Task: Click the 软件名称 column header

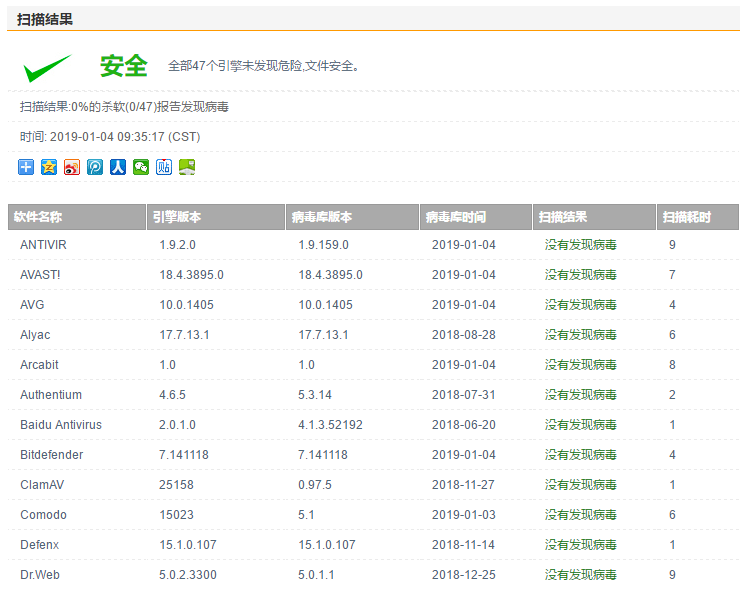Action: pos(77,217)
